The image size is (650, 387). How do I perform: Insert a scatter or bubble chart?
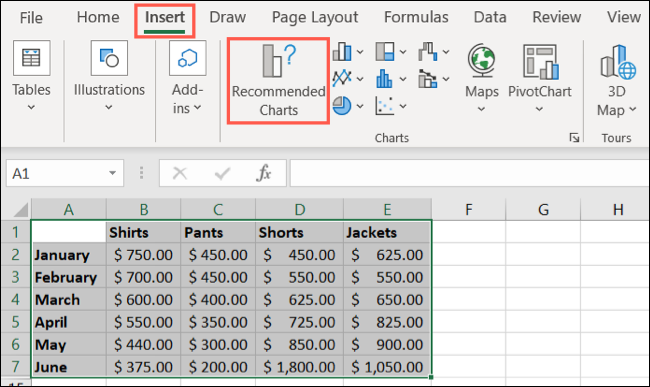pos(385,106)
